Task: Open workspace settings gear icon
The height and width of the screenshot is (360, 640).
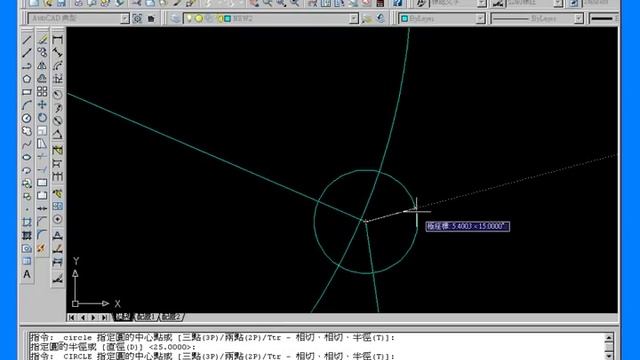Action: coord(138,18)
